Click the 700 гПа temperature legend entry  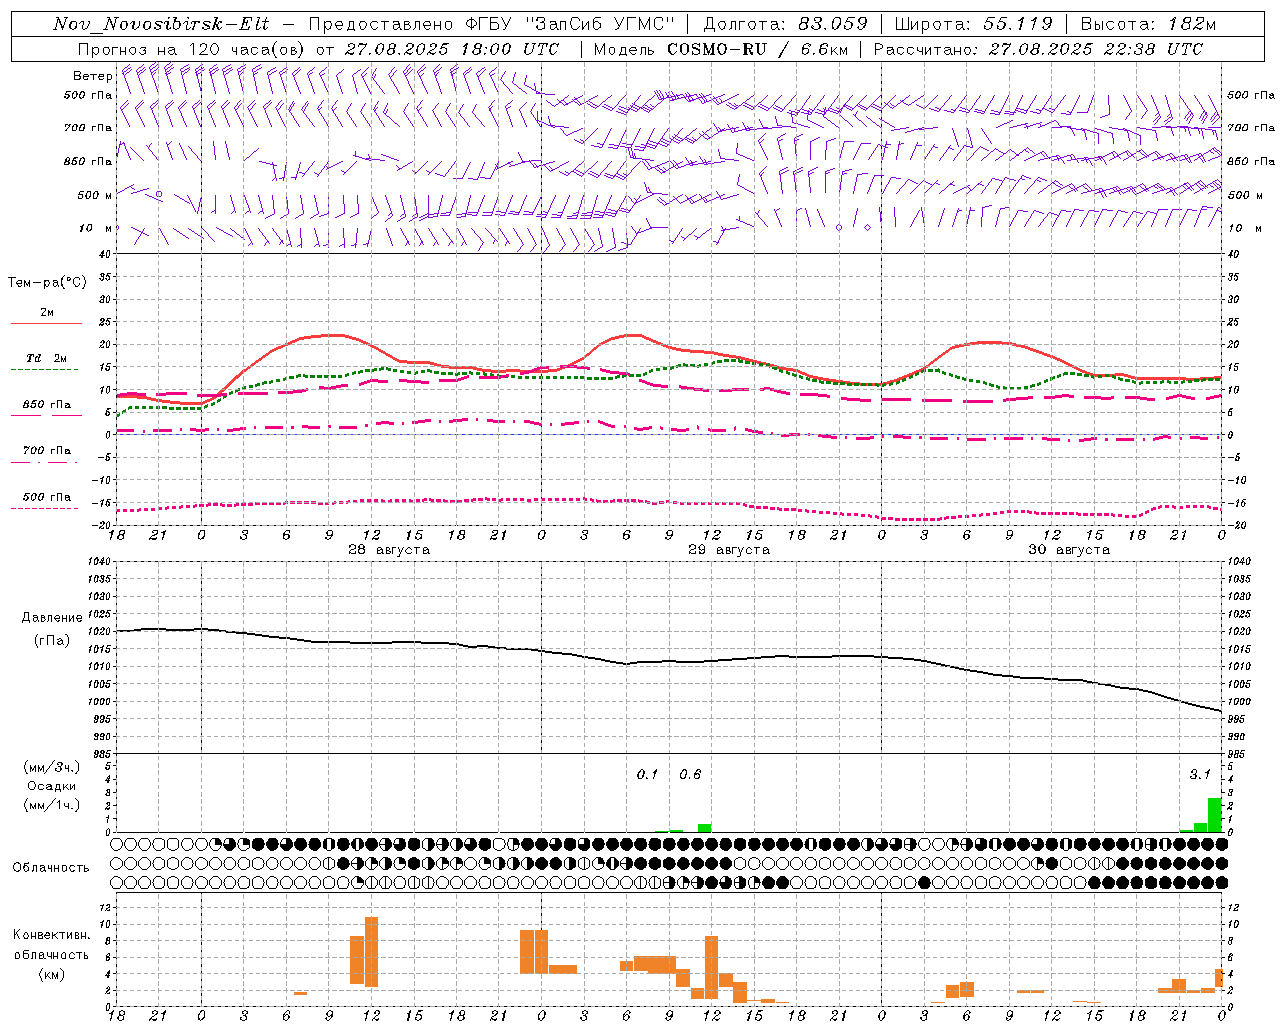pyautogui.click(x=46, y=450)
